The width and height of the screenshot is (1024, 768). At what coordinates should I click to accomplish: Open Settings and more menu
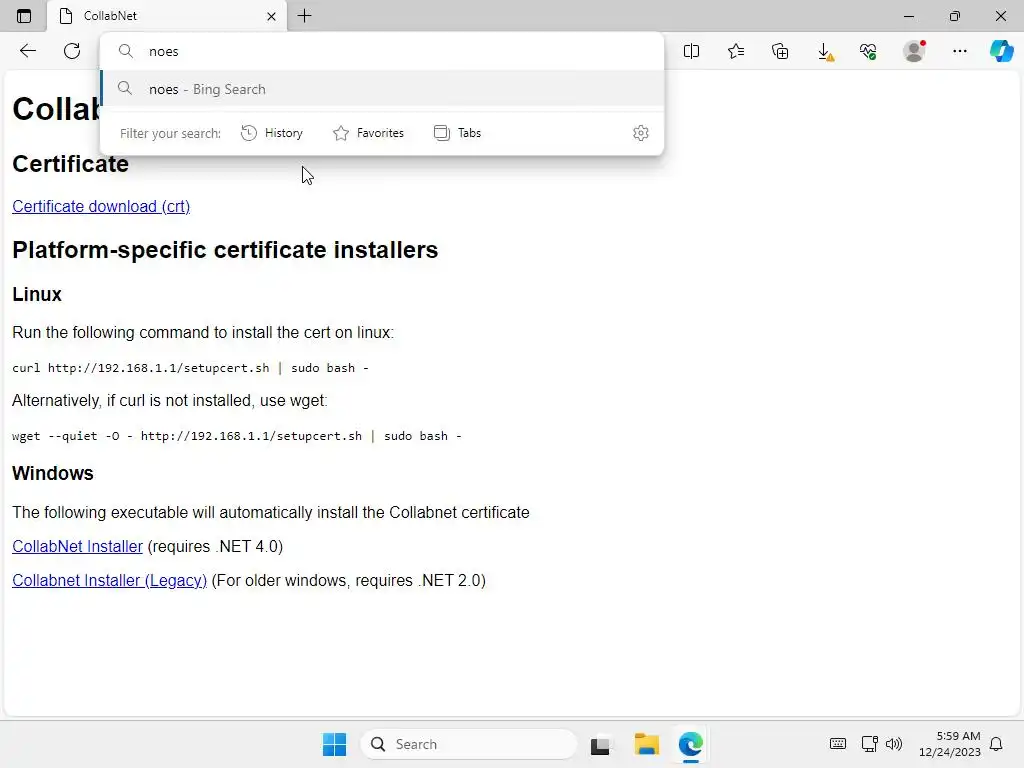959,51
